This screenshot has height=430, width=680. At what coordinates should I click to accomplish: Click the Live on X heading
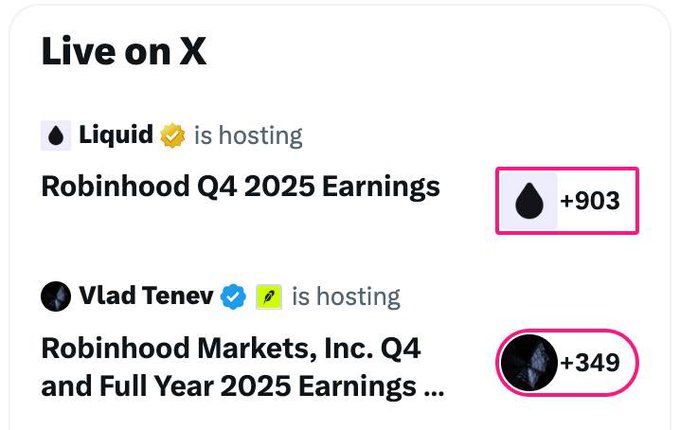click(x=124, y=52)
